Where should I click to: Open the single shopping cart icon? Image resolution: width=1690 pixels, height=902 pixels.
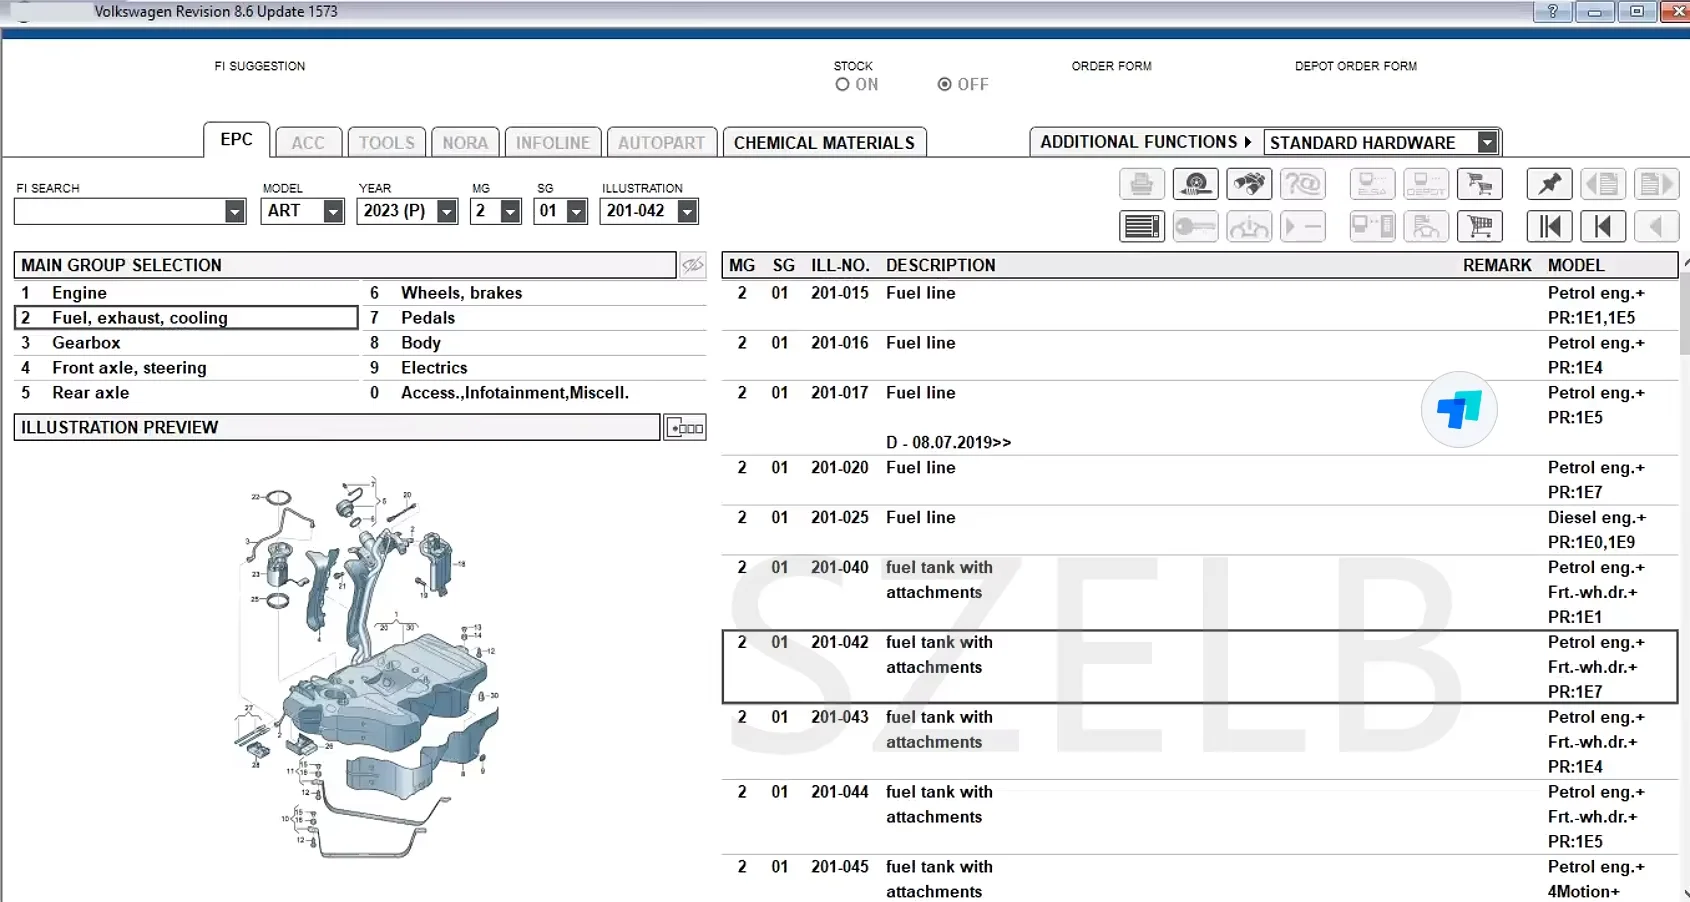1480,227
